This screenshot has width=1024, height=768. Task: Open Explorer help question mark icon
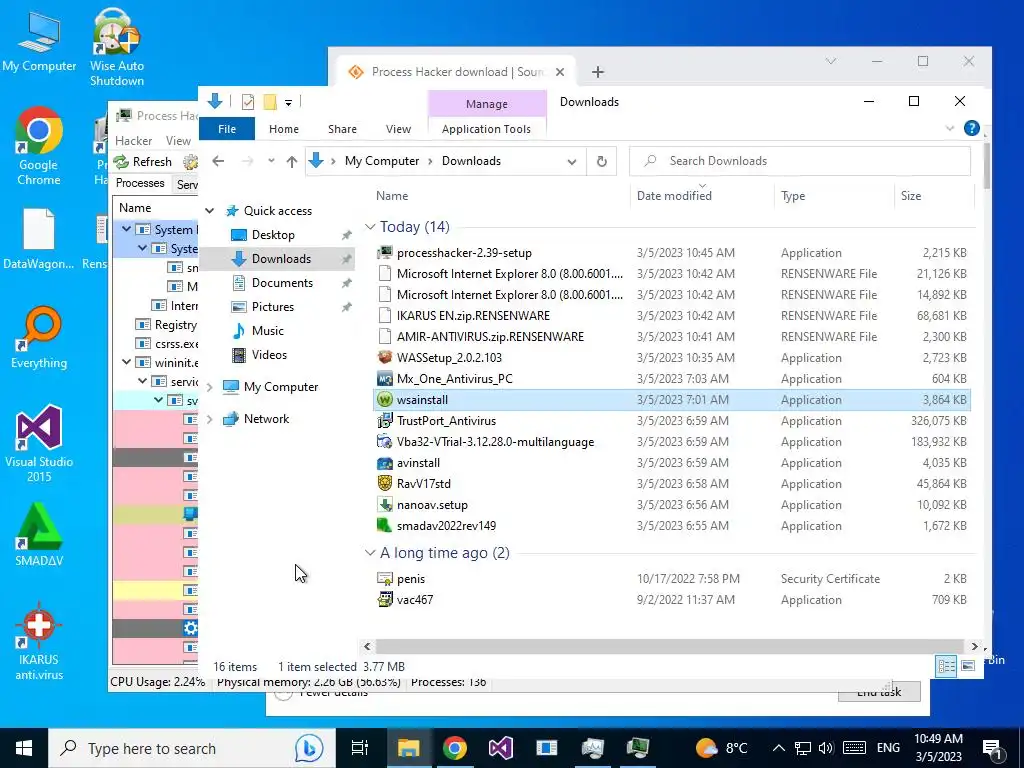(x=972, y=128)
